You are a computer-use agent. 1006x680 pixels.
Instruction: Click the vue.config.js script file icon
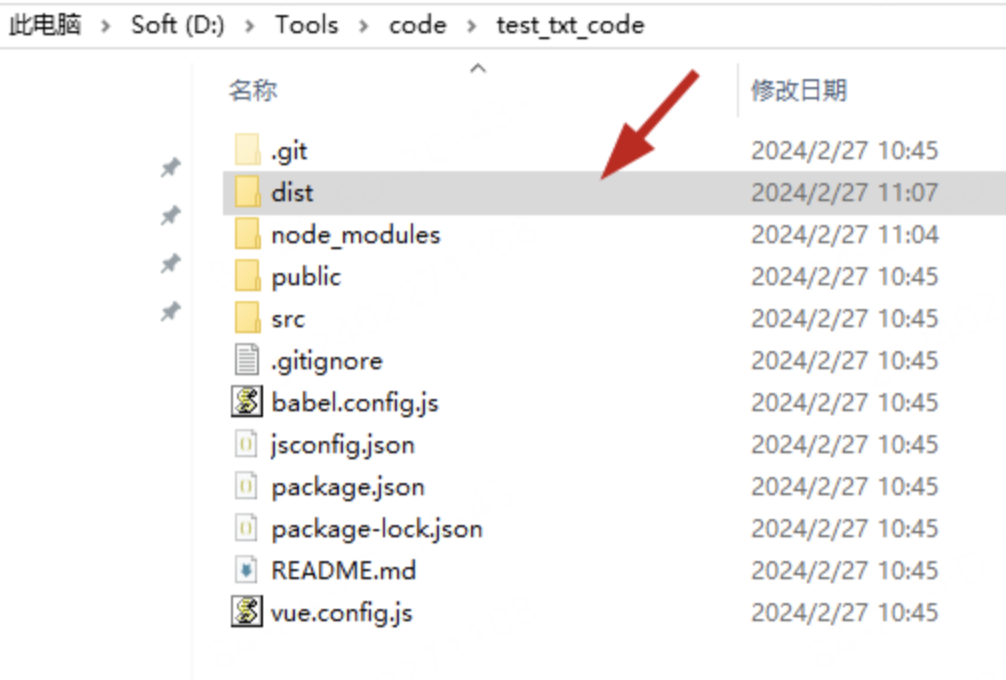pos(247,612)
